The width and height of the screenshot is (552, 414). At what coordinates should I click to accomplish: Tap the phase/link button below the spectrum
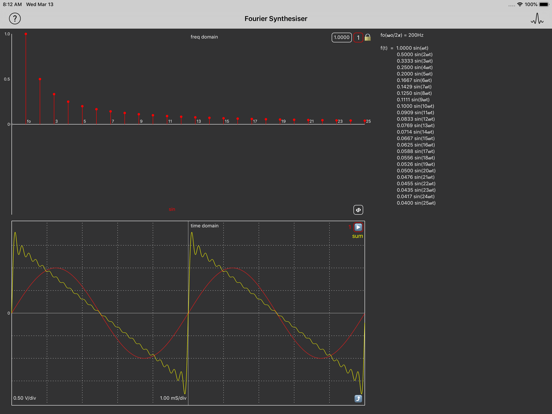coord(358,210)
